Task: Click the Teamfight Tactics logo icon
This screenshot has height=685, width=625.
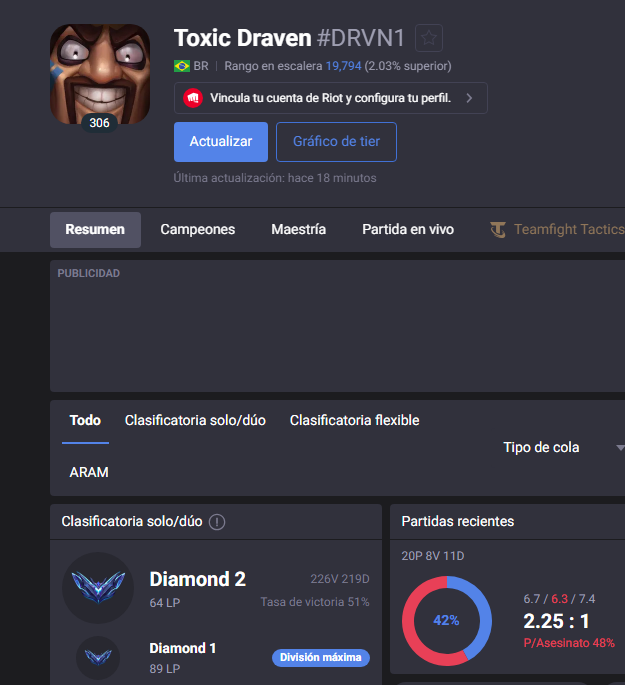Action: [x=498, y=230]
